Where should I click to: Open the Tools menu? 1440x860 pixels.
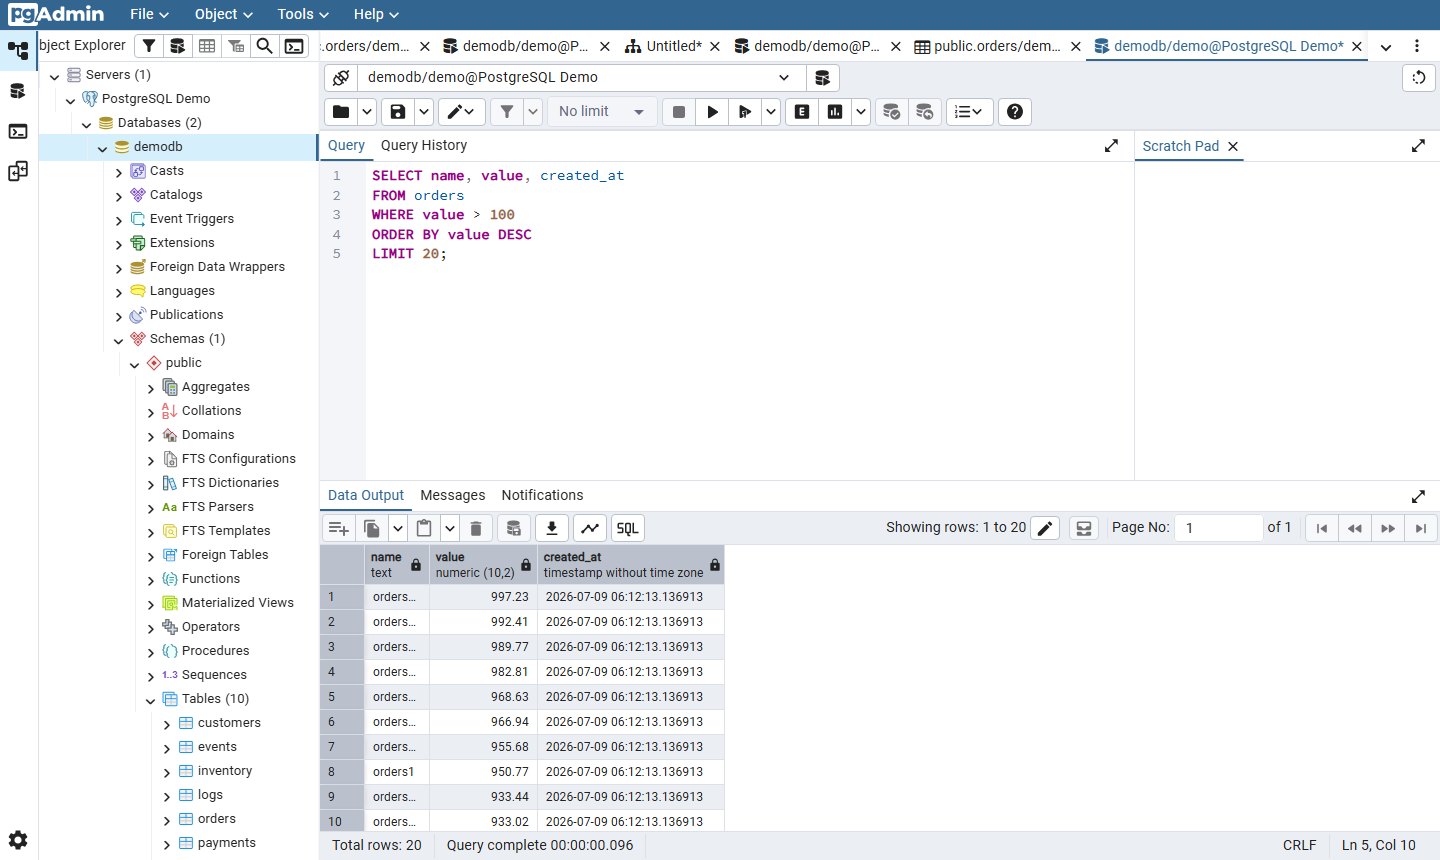(303, 14)
